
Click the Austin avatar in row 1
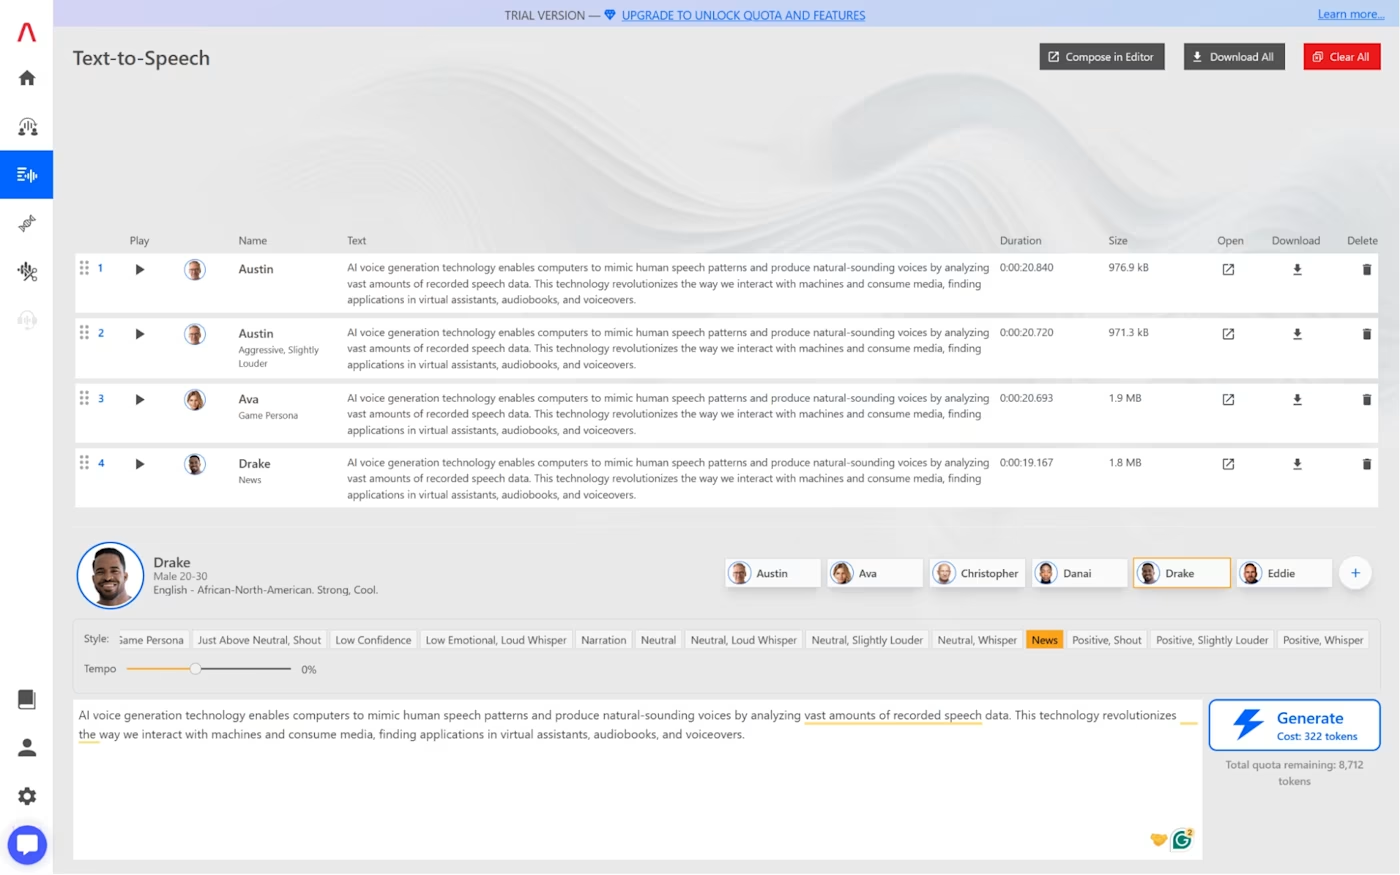click(x=195, y=270)
